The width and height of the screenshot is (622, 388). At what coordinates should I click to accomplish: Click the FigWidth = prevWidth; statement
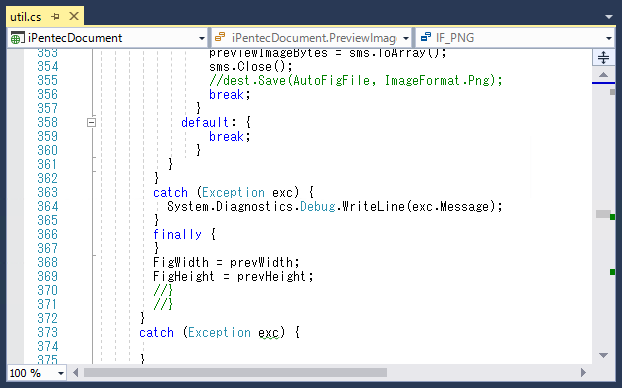pyautogui.click(x=226, y=262)
